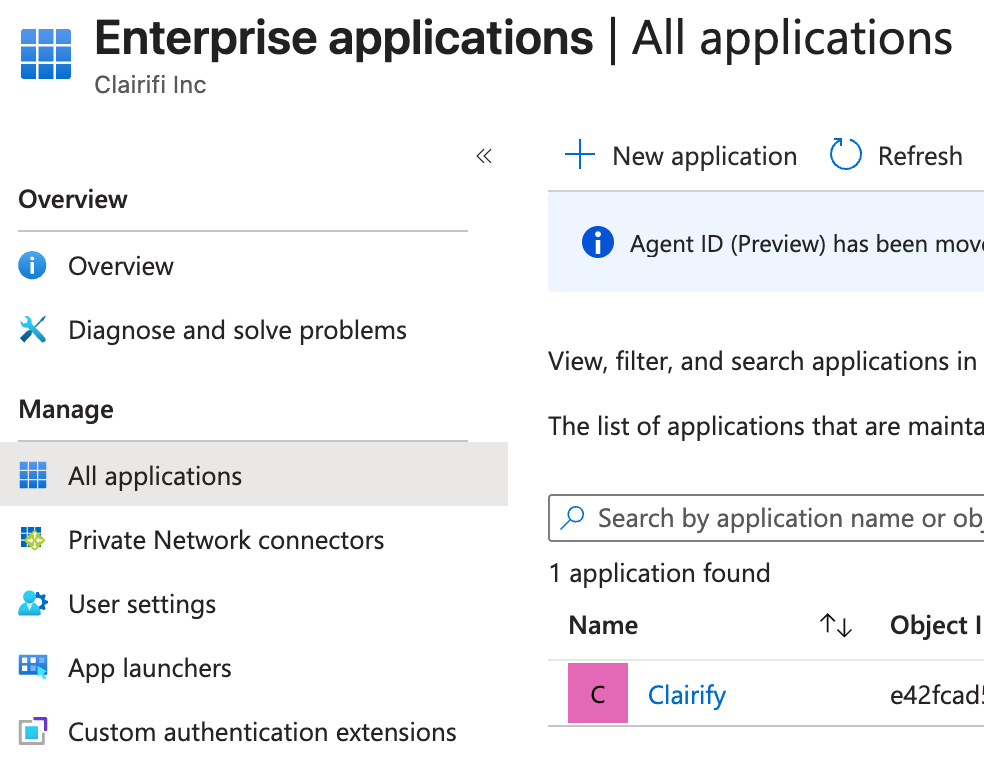The height and width of the screenshot is (772, 984).
Task: Collapse the left navigation sidebar
Action: (484, 156)
